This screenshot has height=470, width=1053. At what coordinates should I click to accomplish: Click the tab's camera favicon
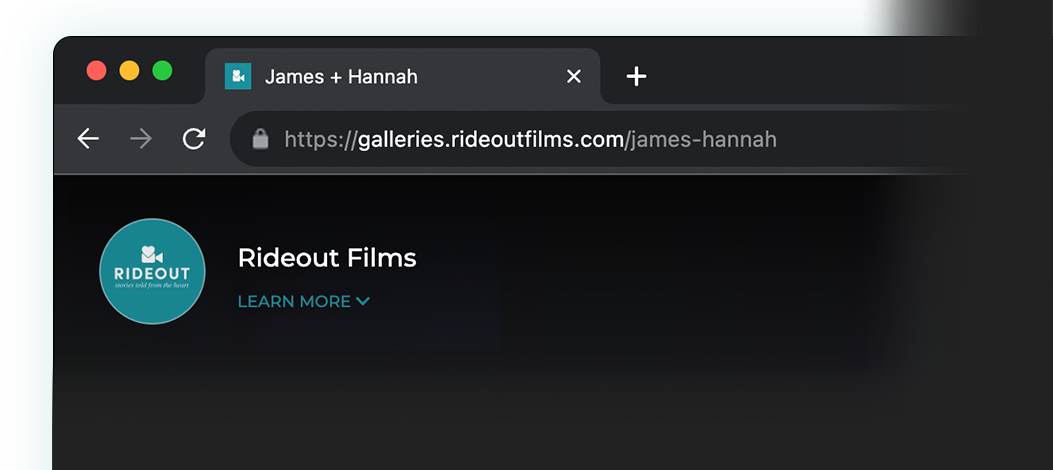pos(238,77)
